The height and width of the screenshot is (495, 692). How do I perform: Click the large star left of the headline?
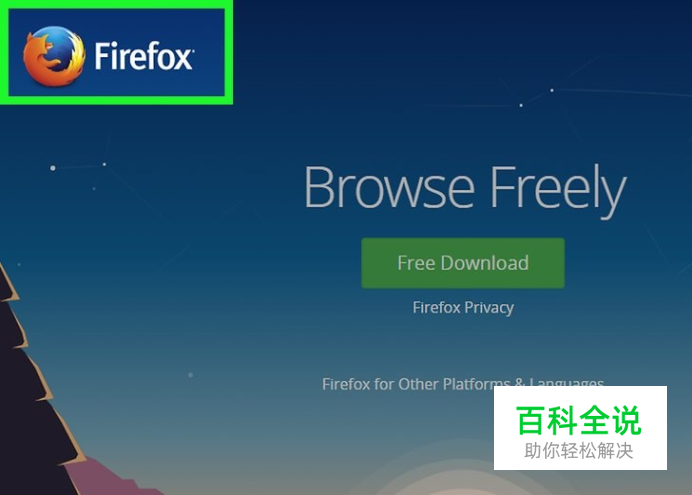[x=53, y=168]
